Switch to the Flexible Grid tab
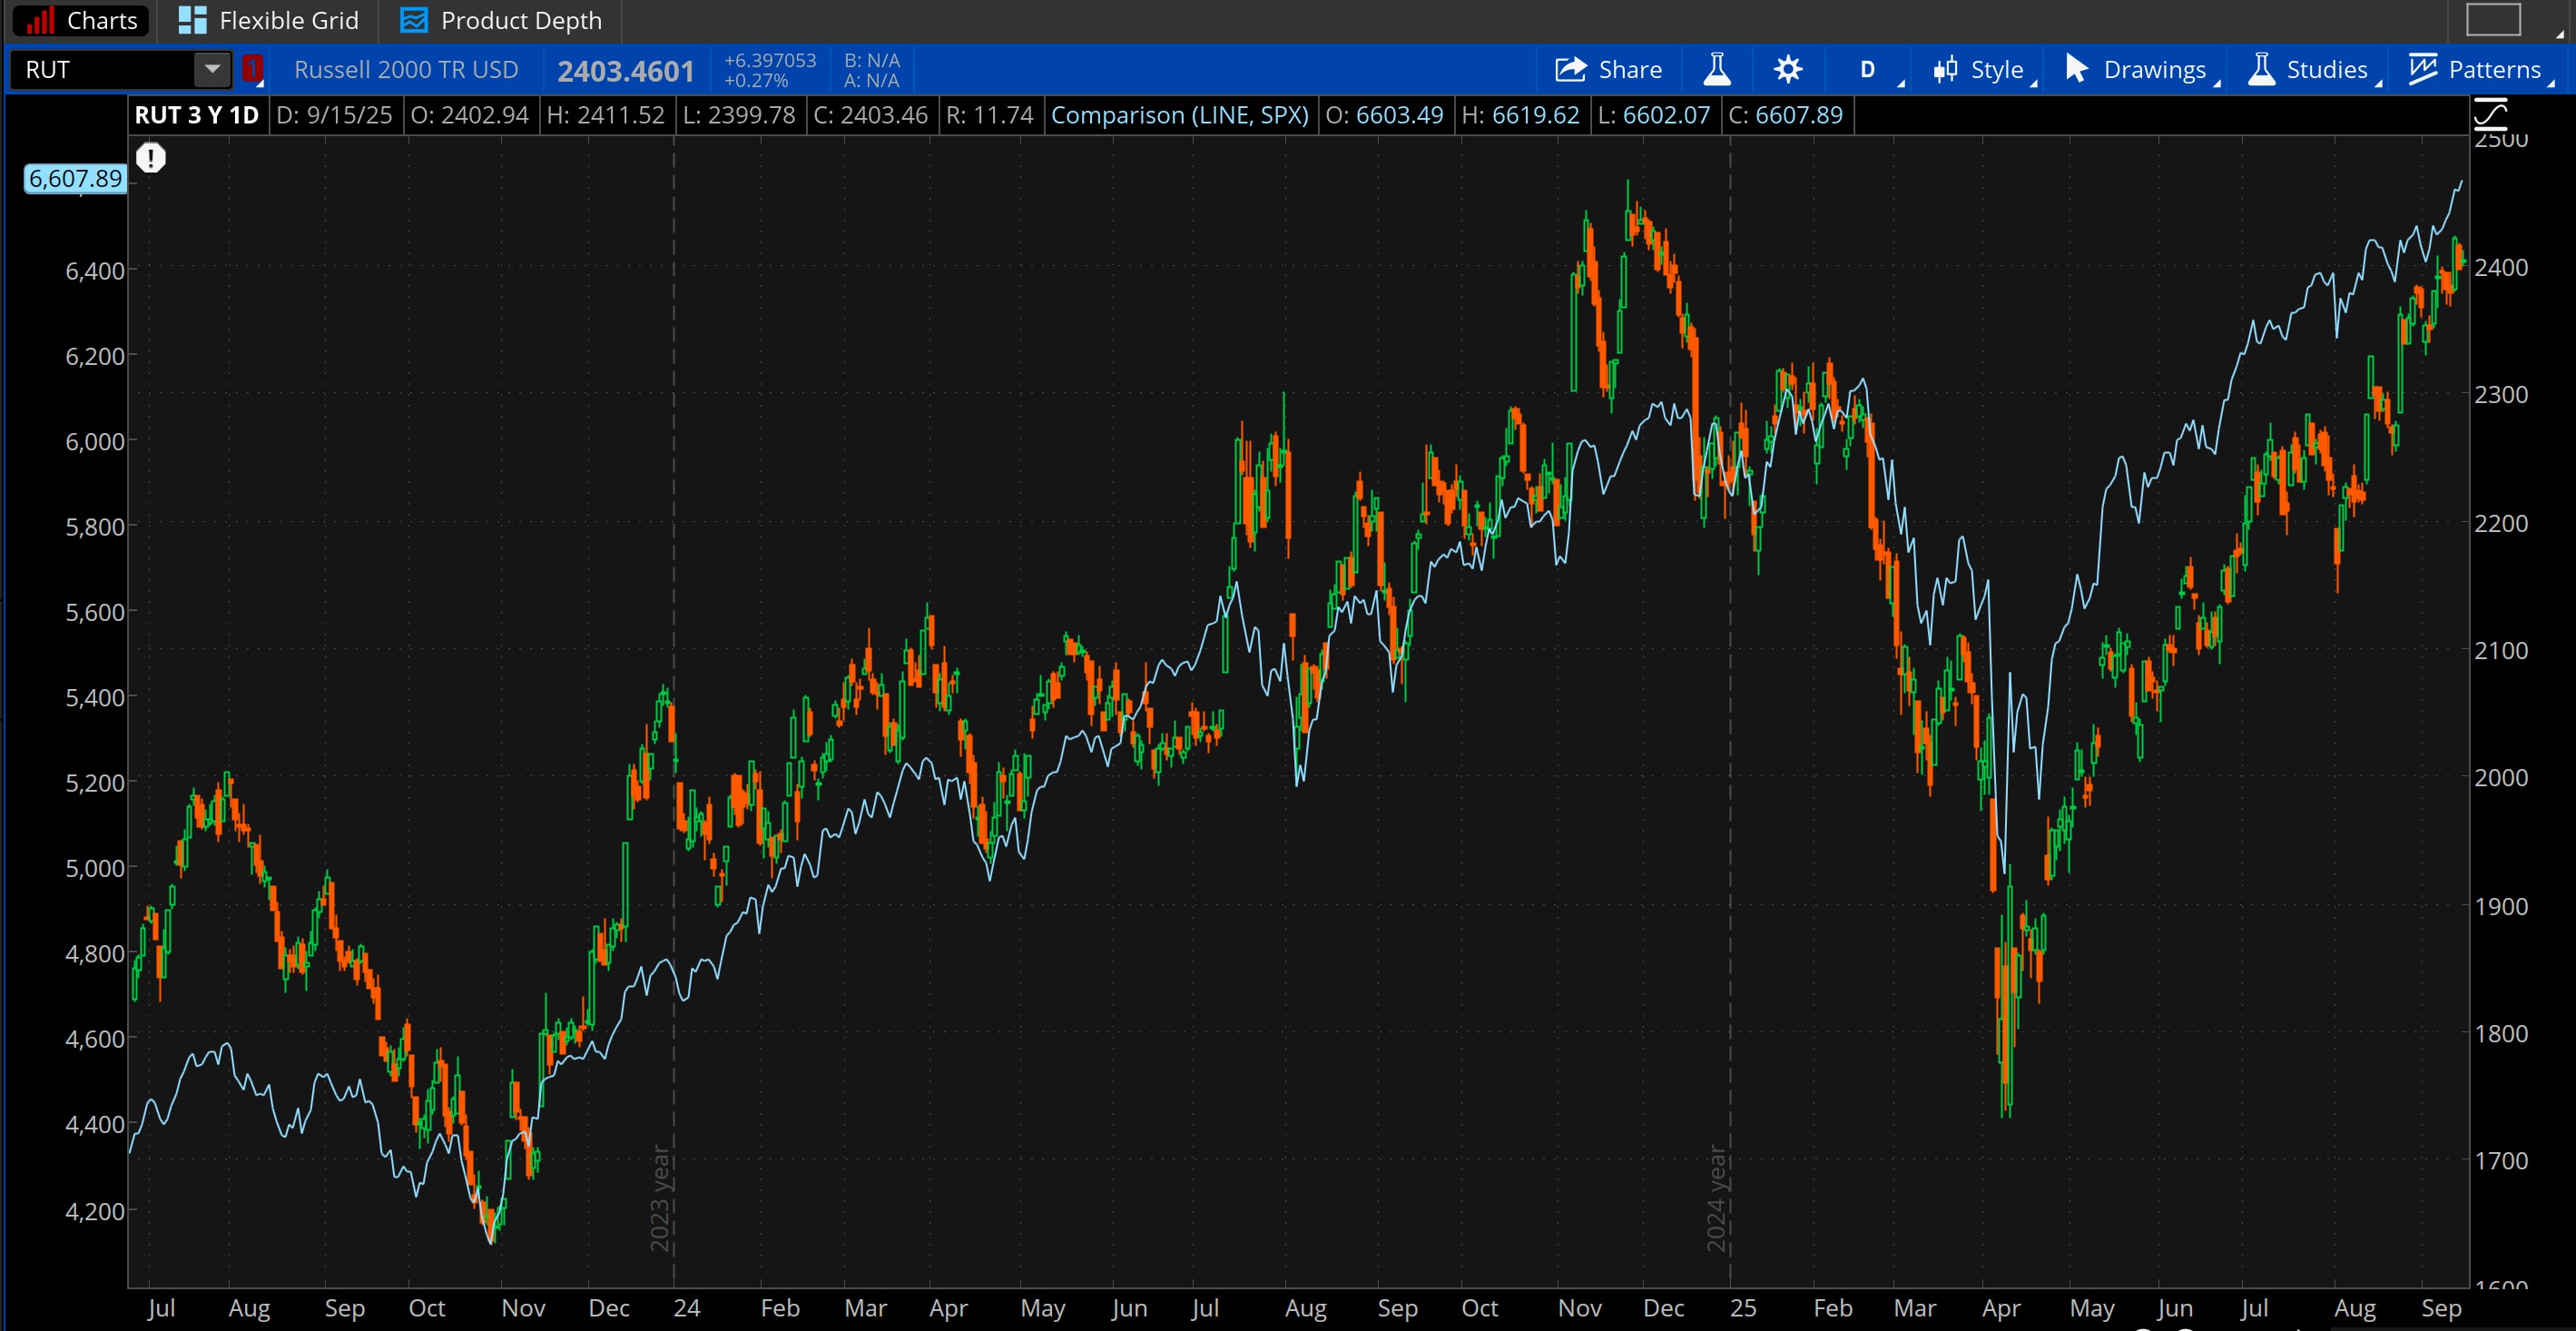The width and height of the screenshot is (2576, 1331). (268, 20)
